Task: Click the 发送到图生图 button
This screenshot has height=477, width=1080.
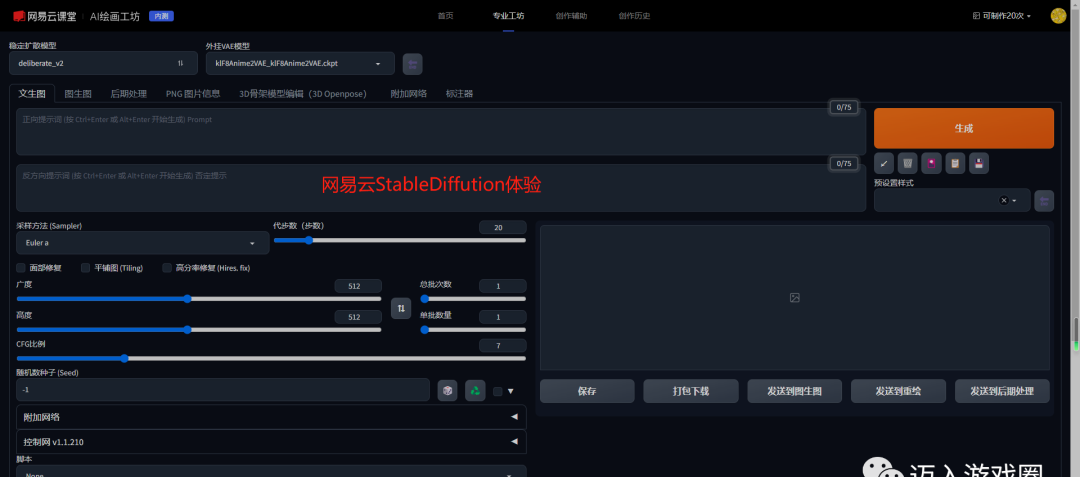Action: [794, 391]
